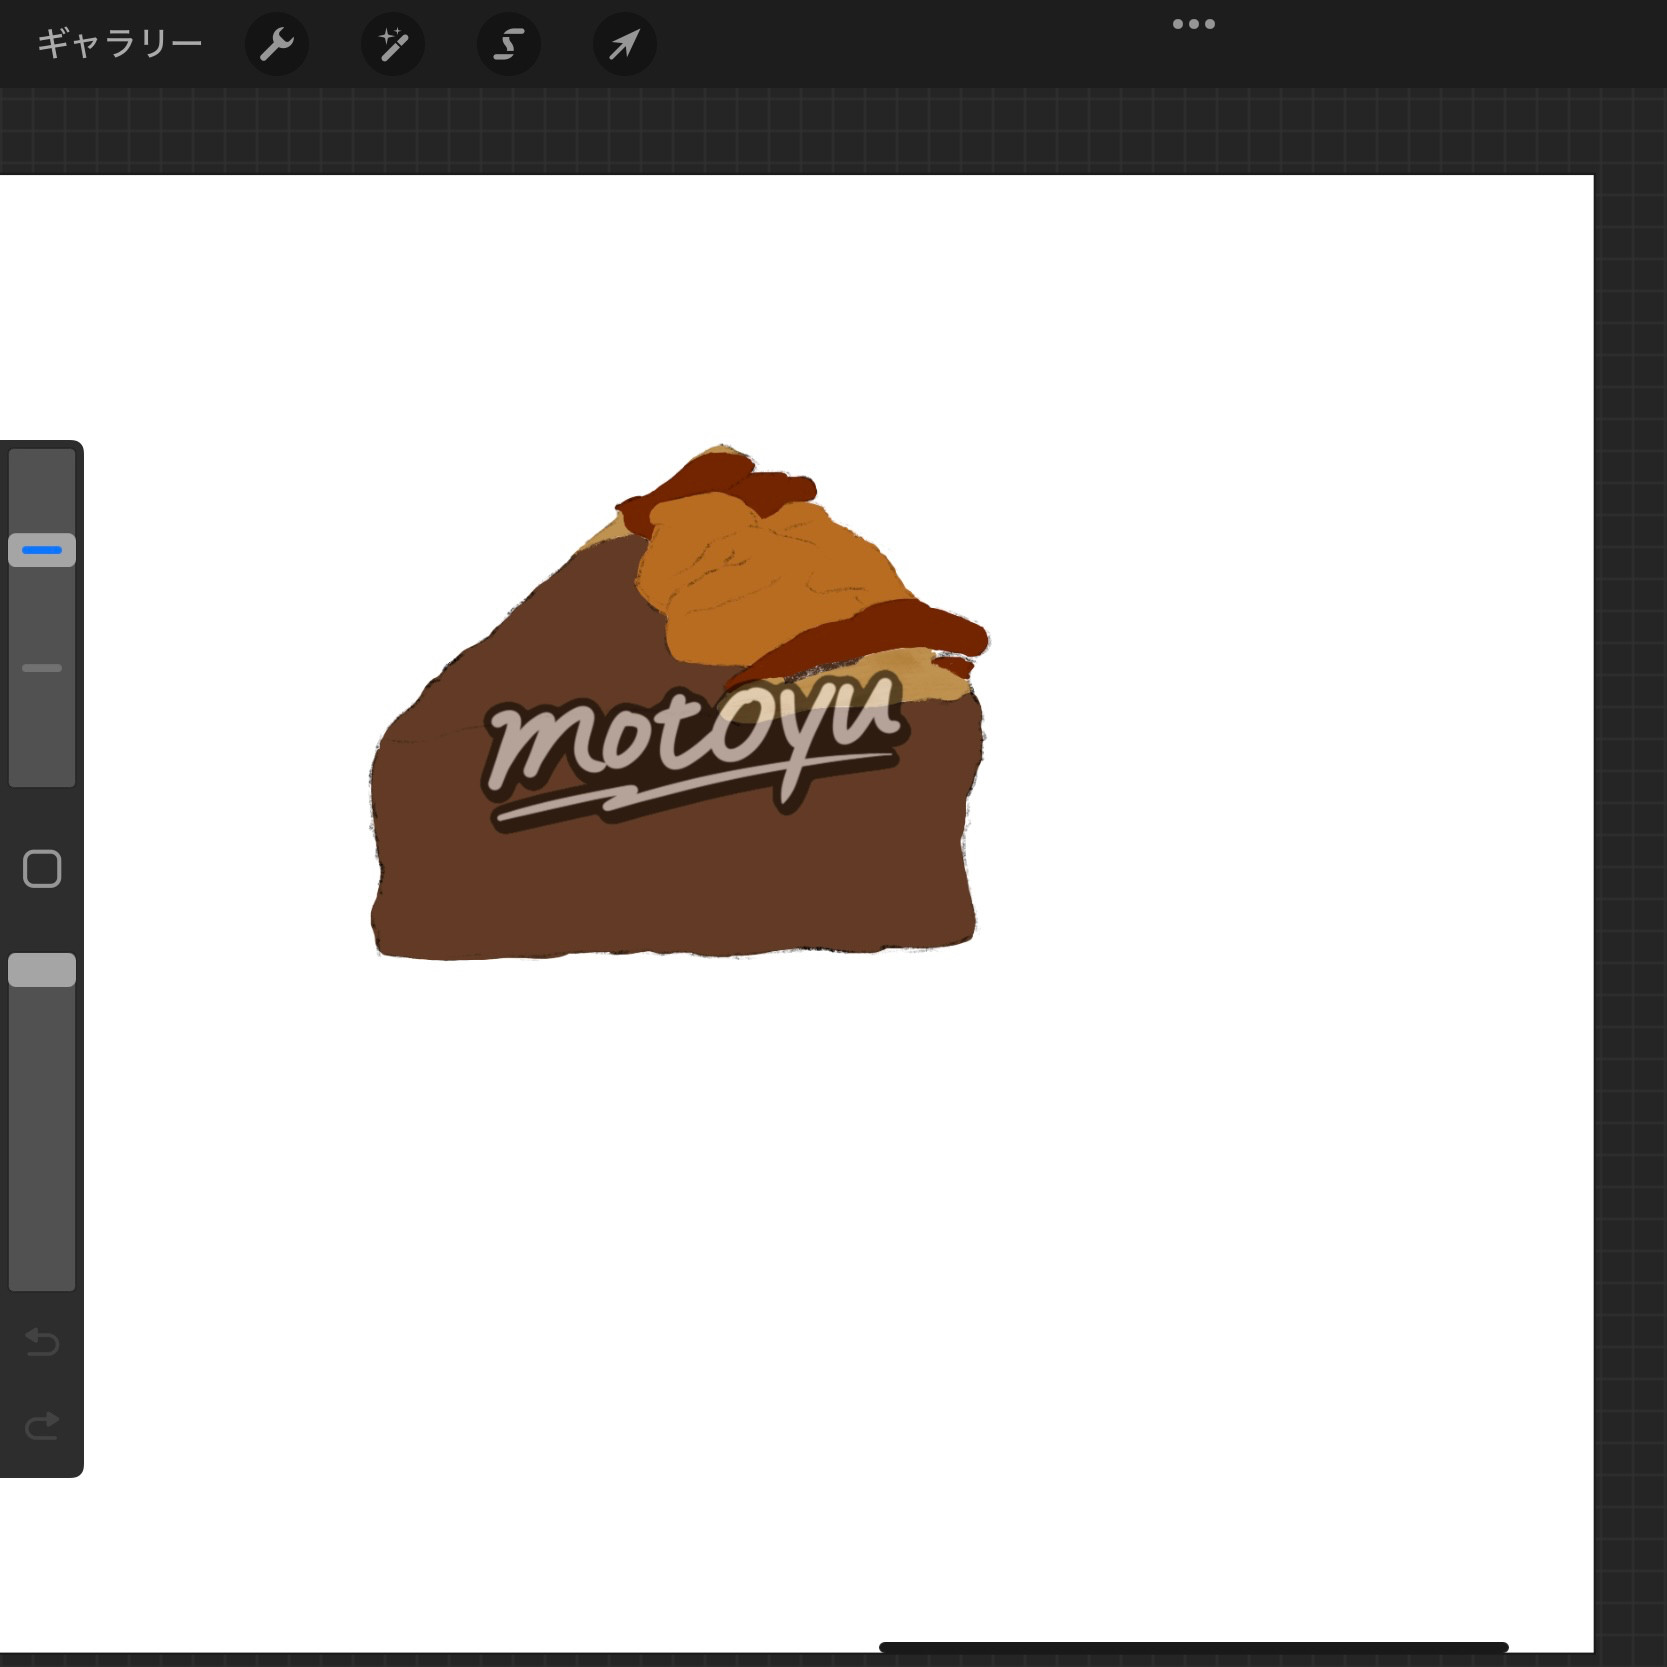
Task: Open the ギャラリー gallery view
Action: 119,44
